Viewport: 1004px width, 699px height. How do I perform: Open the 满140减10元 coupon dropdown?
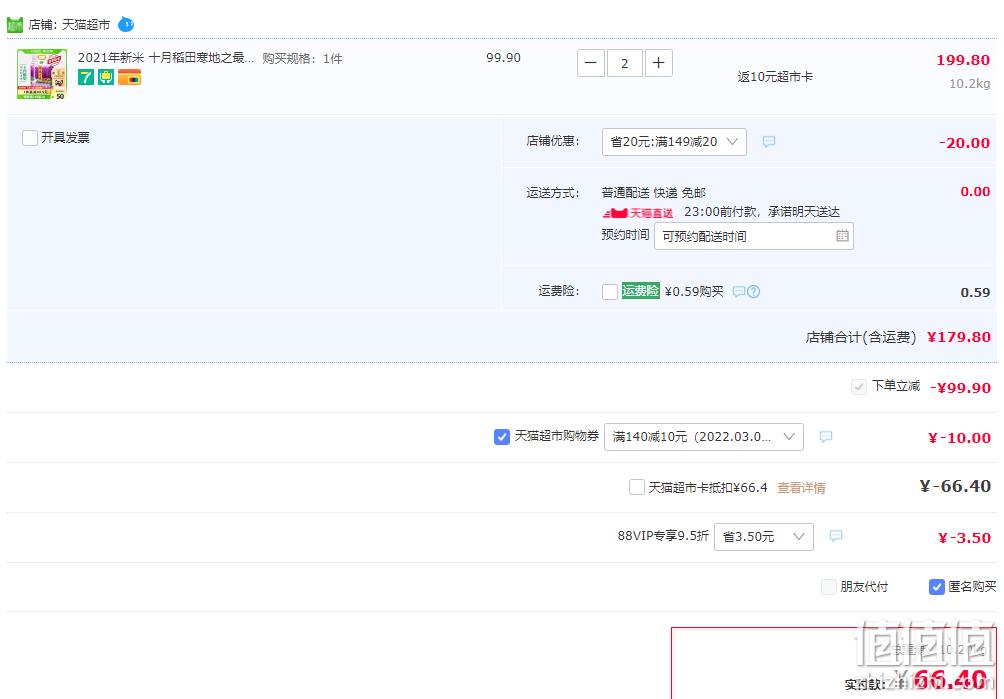[704, 437]
